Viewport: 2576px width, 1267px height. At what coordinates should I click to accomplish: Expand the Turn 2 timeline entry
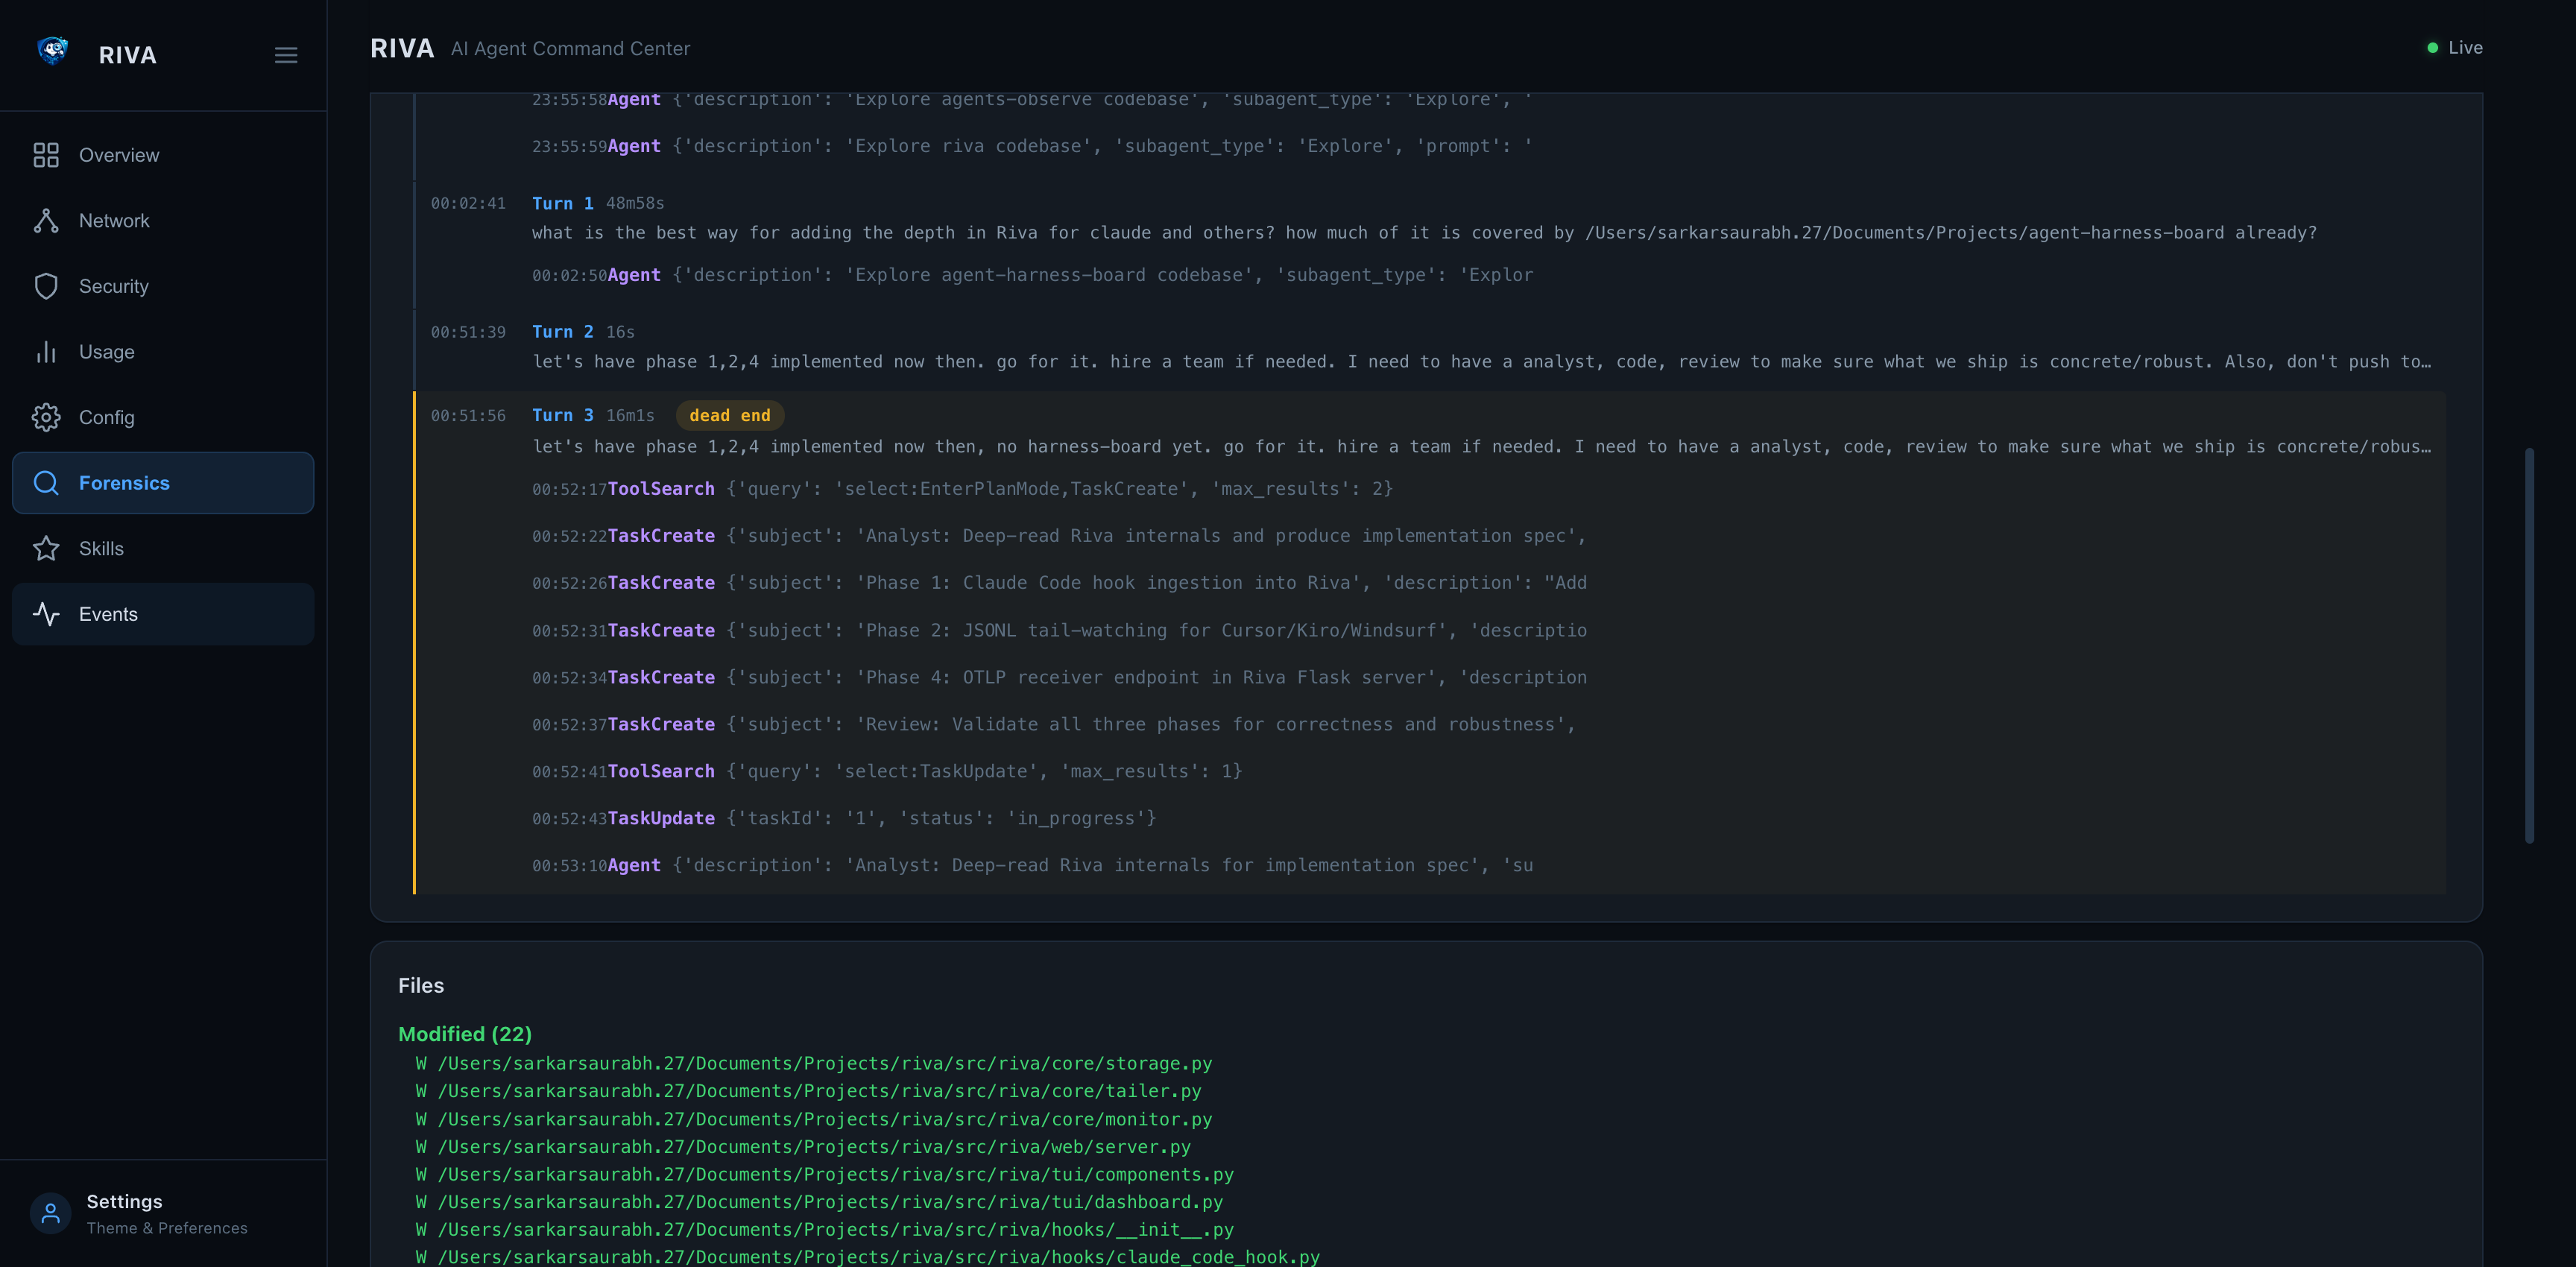click(562, 332)
